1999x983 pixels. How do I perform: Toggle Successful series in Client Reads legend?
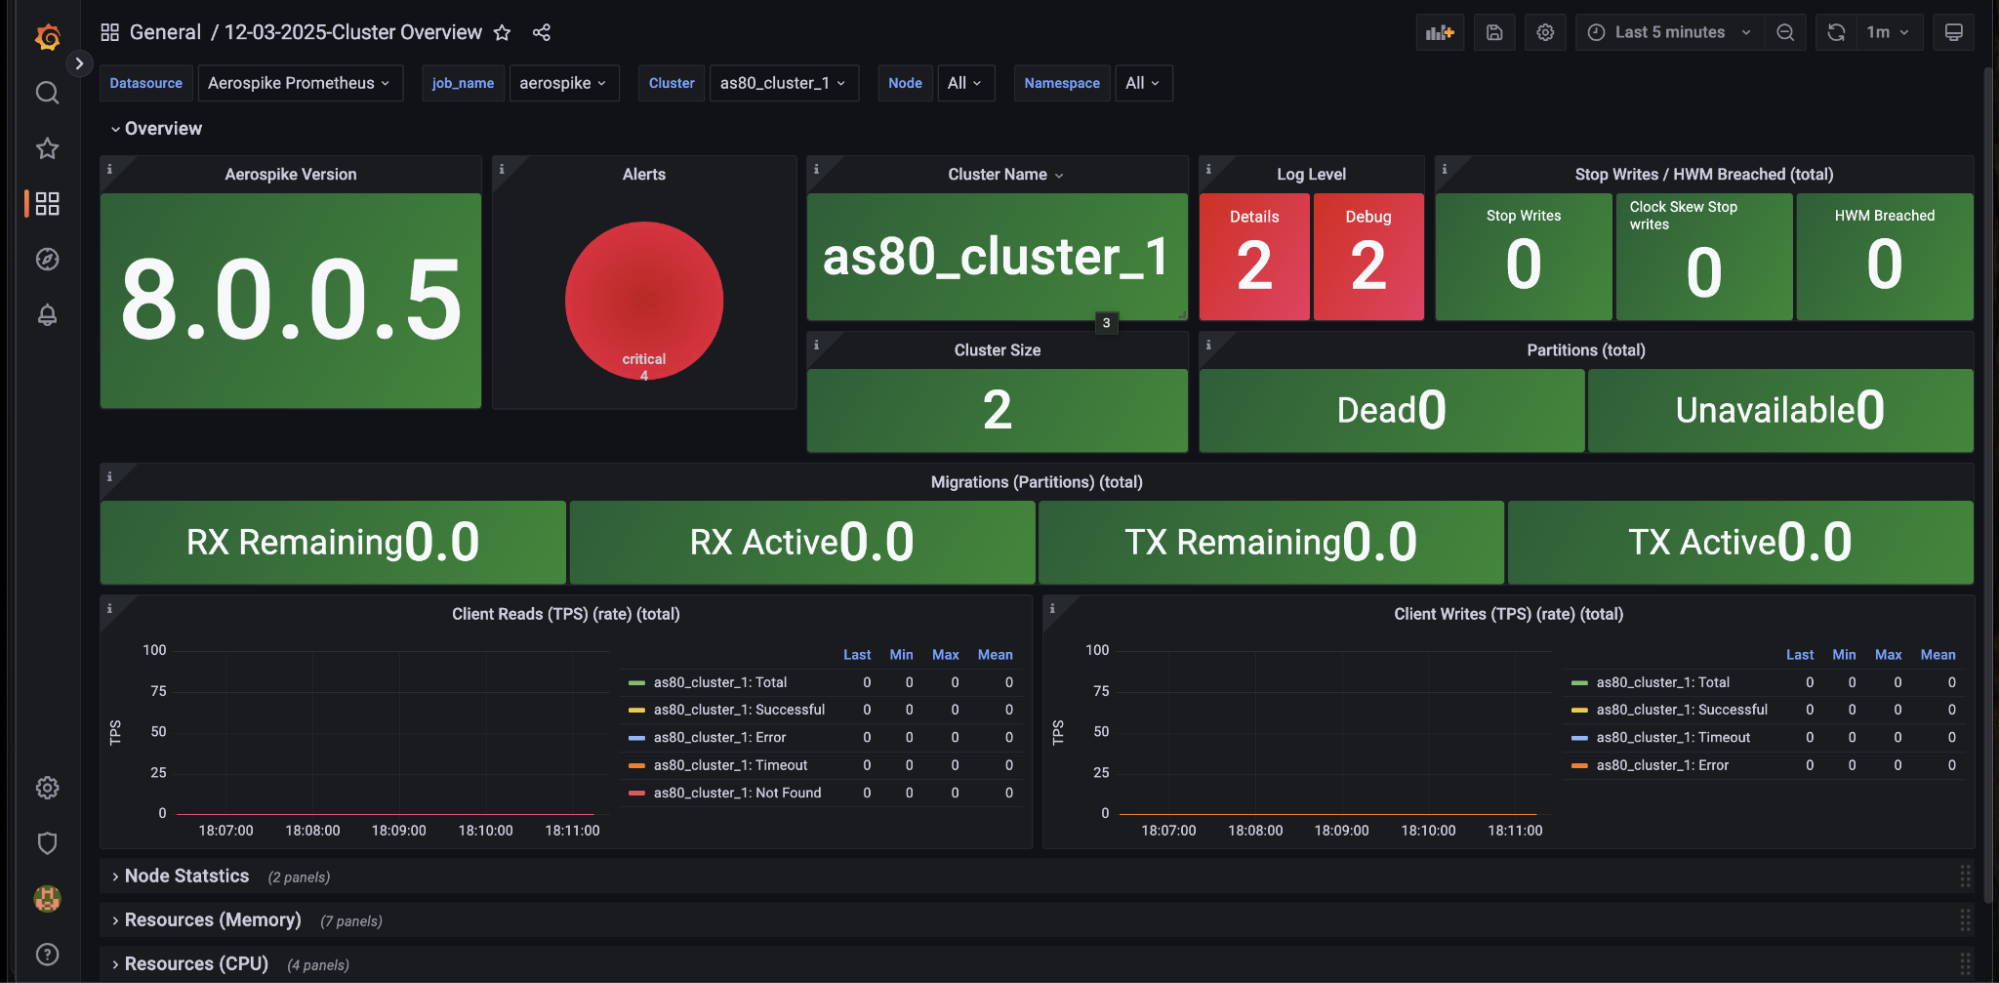point(739,710)
